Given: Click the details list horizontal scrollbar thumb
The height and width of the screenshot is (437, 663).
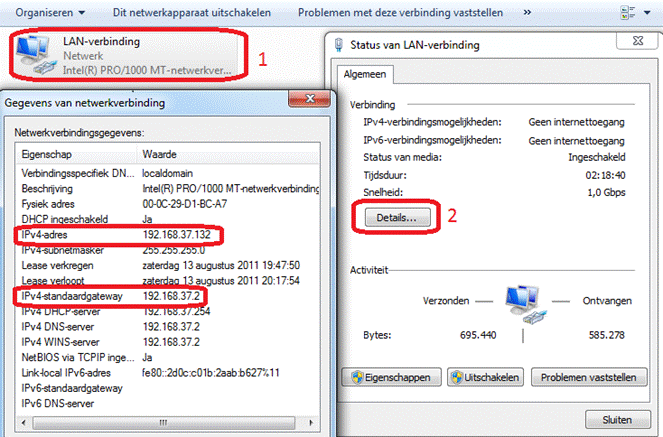Looking at the screenshot, I should click(x=164, y=423).
